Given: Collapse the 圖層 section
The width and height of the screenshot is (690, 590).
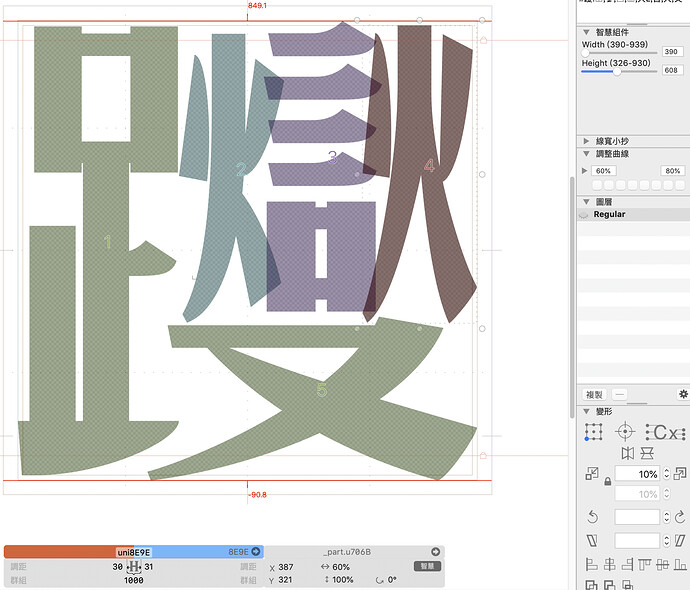Looking at the screenshot, I should pos(586,202).
